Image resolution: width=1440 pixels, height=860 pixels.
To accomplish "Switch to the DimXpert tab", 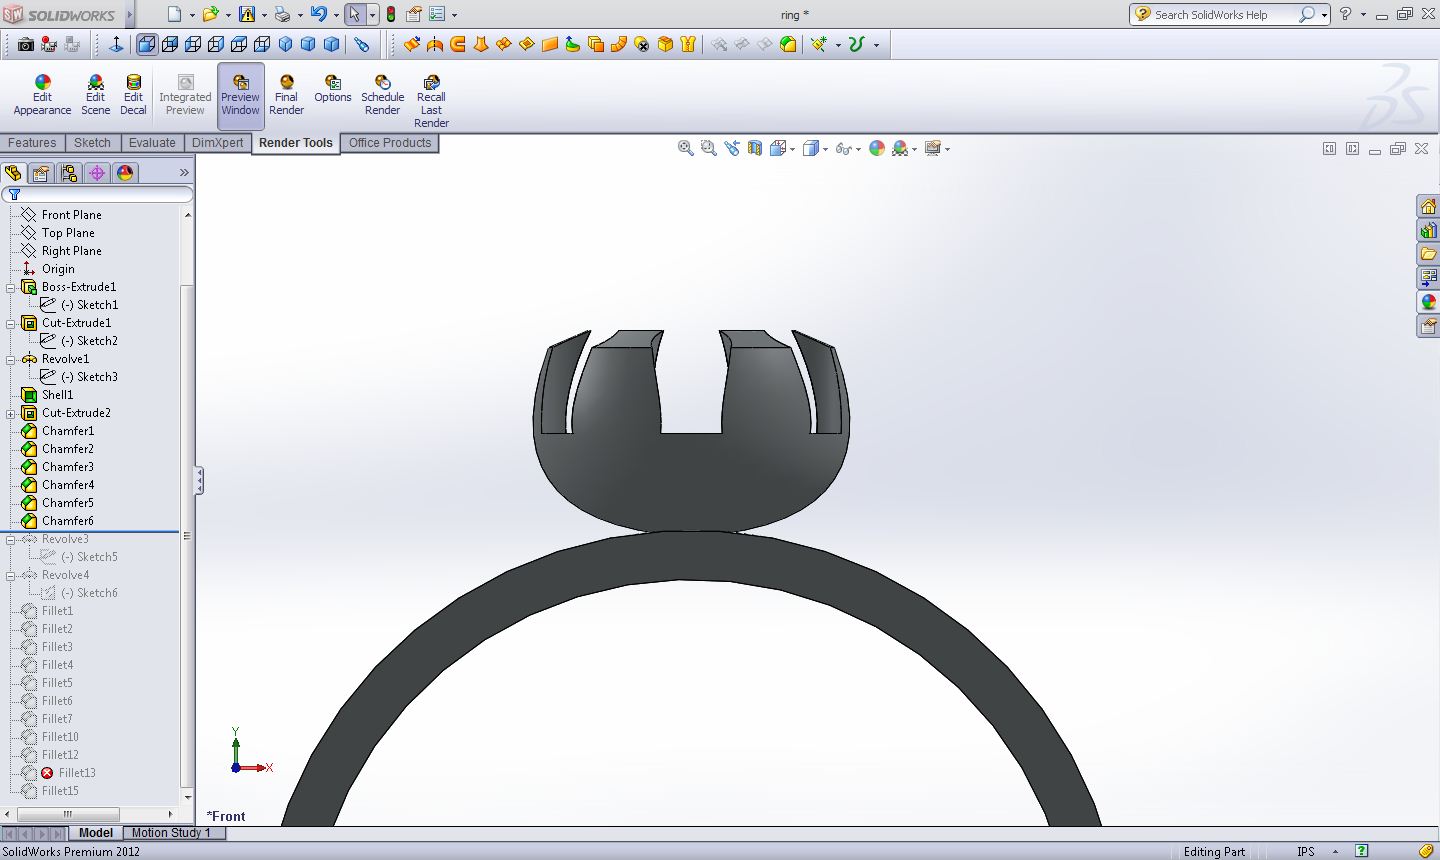I will pos(218,143).
